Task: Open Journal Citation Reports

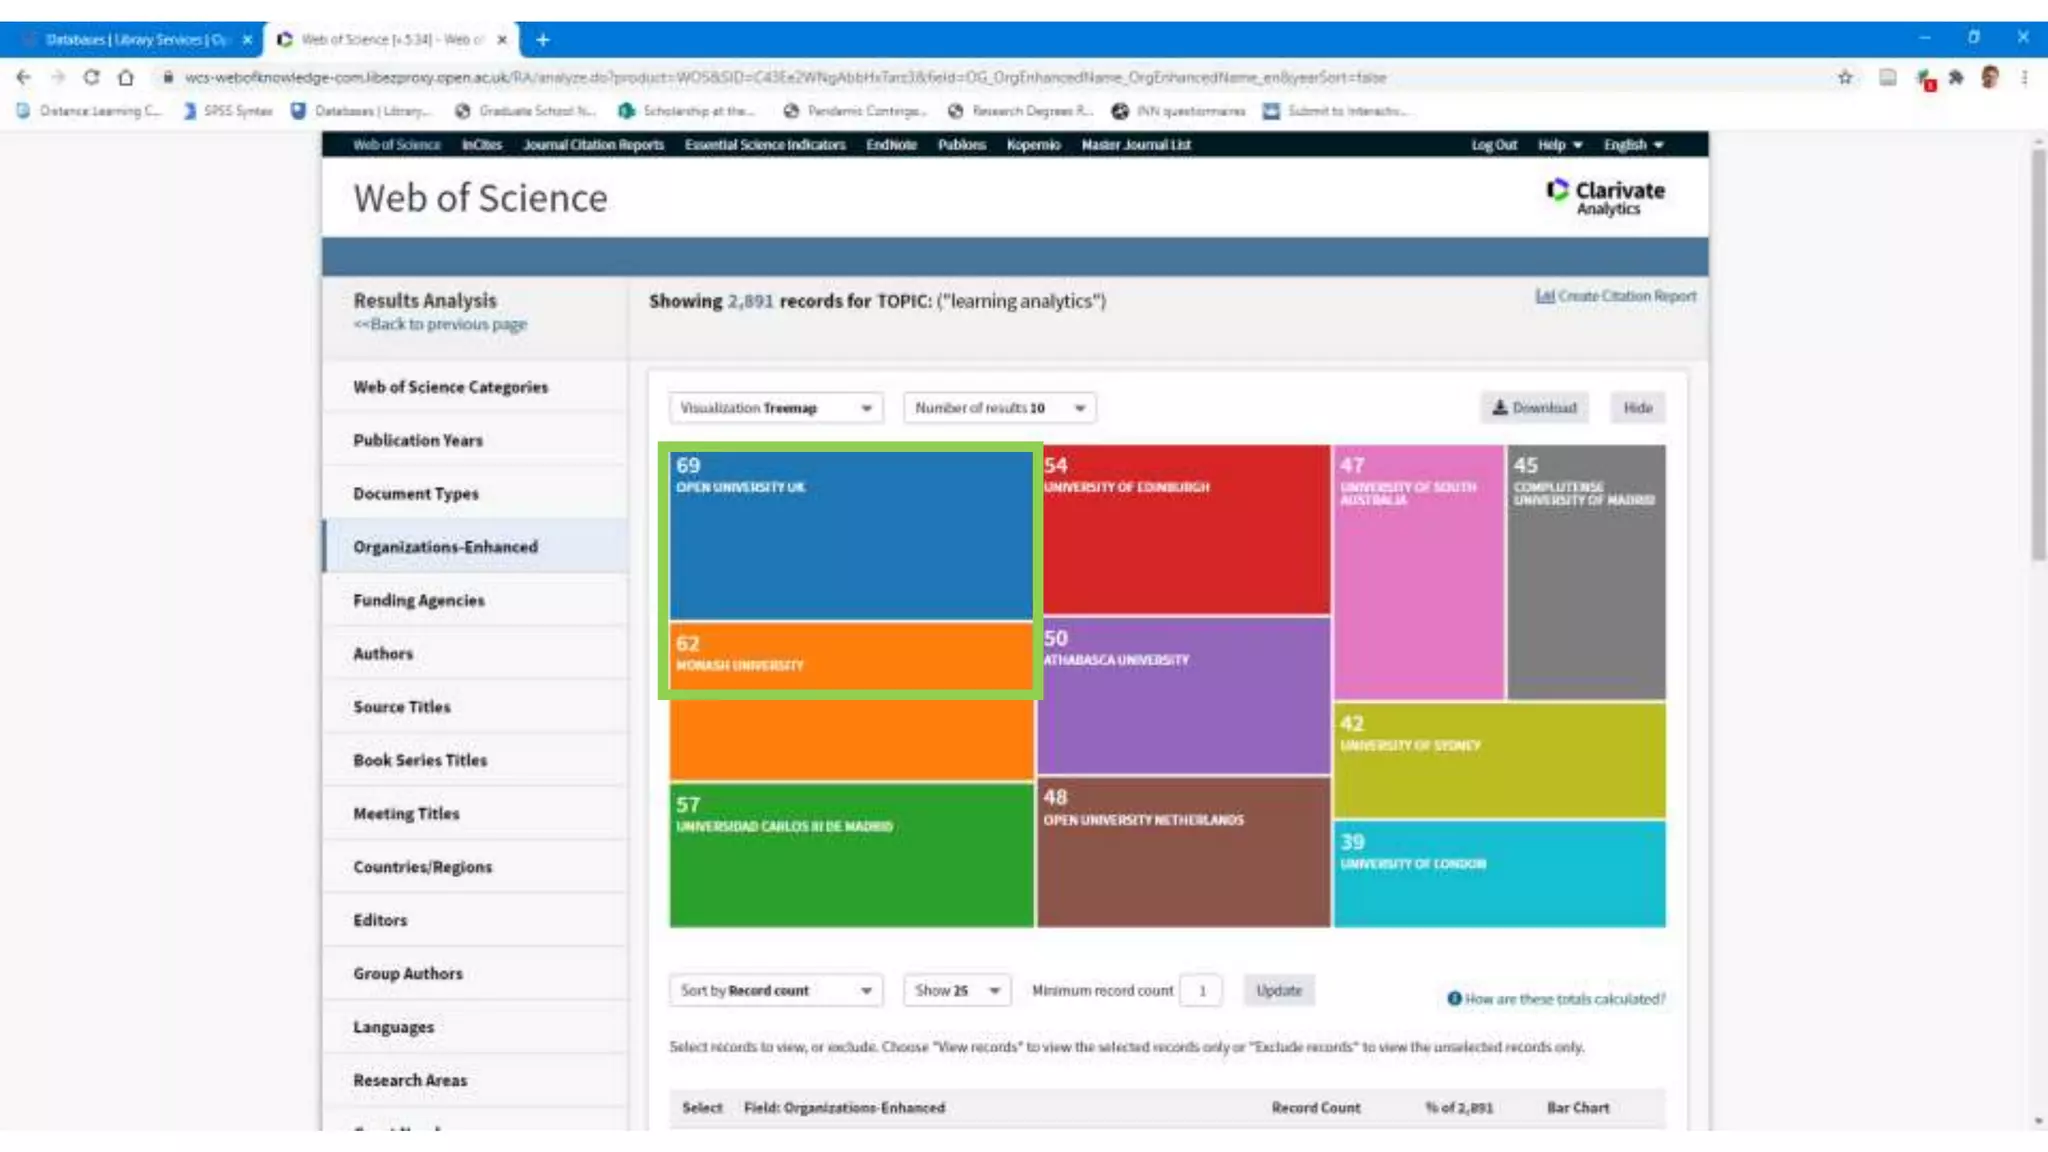Action: click(593, 145)
